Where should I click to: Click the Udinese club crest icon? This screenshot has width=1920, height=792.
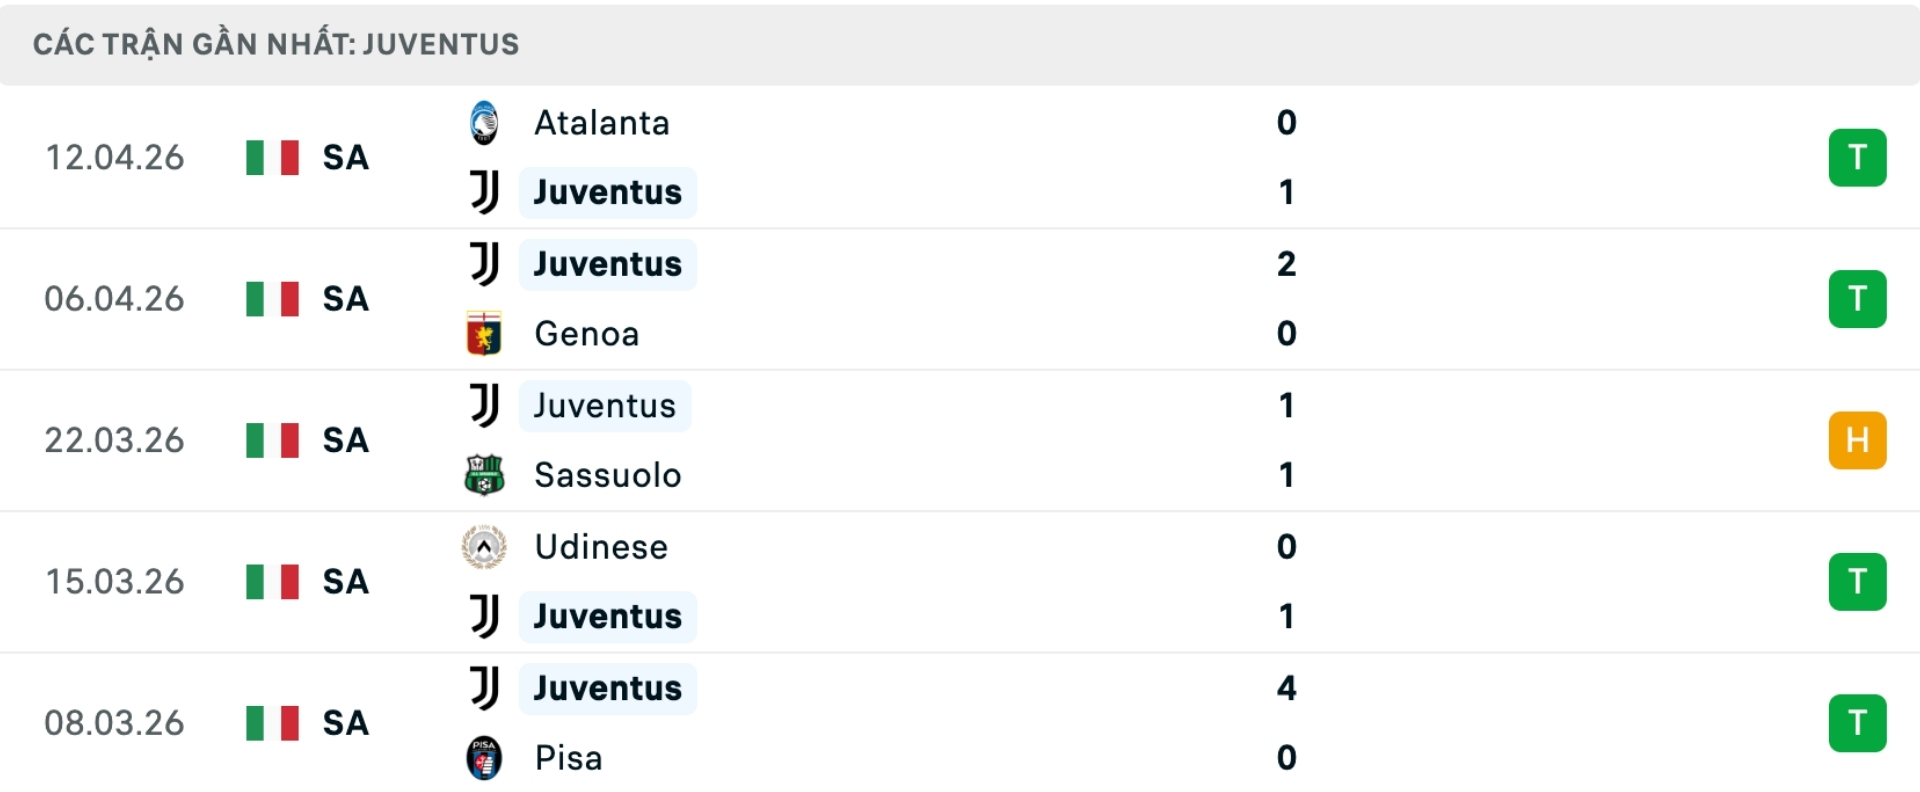pos(484,547)
